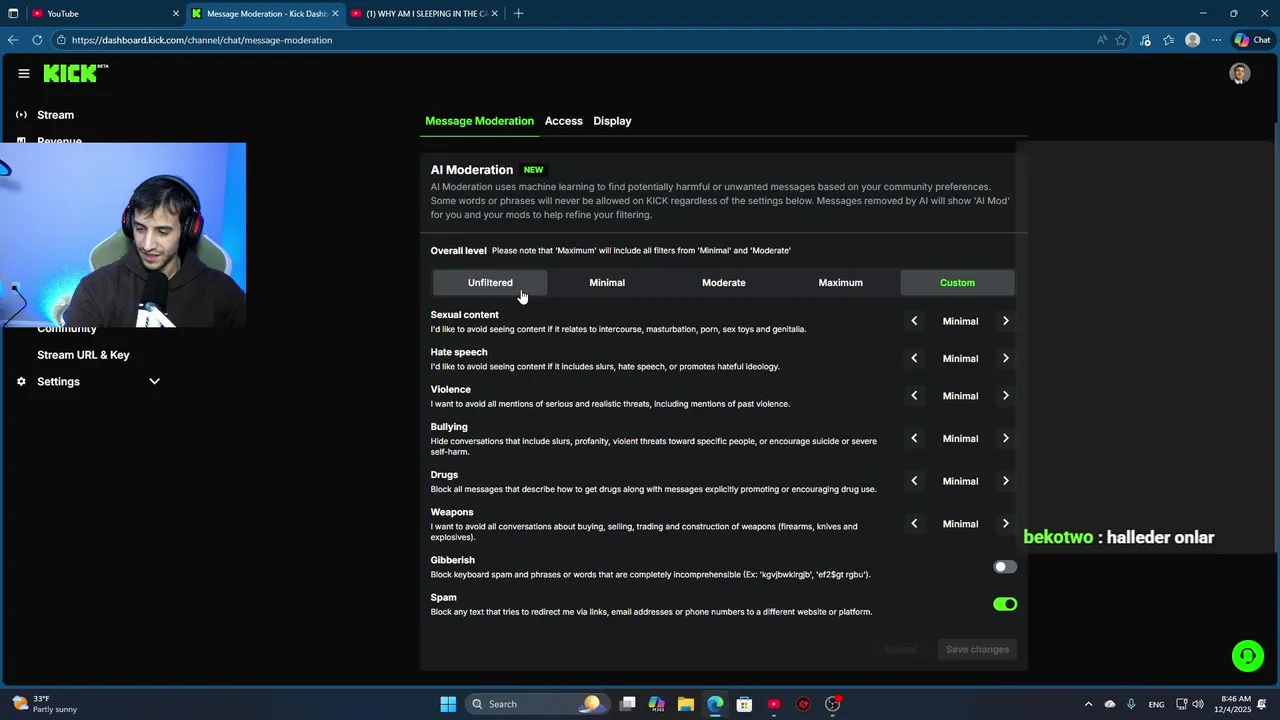Open the green support chat bubble
The height and width of the screenshot is (720, 1280).
click(1247, 656)
